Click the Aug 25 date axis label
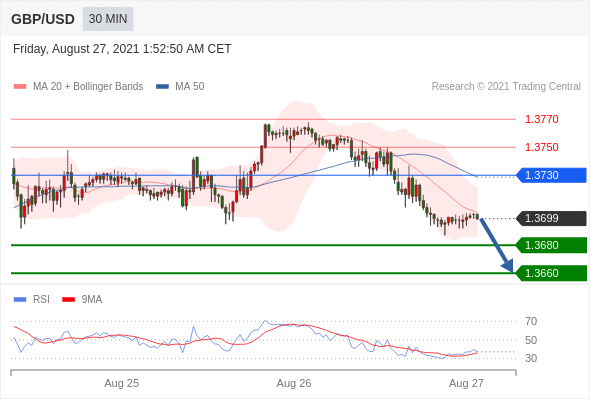Screen dimensions: 590x400 click(x=122, y=383)
